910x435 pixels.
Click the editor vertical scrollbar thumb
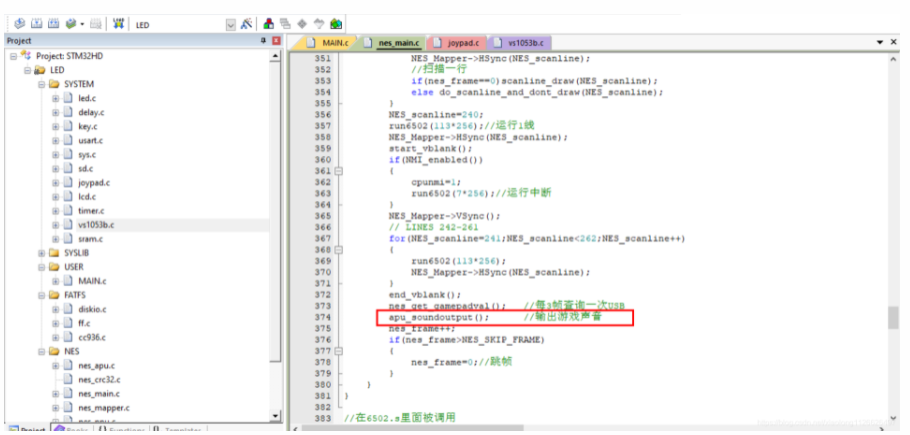[x=893, y=317]
